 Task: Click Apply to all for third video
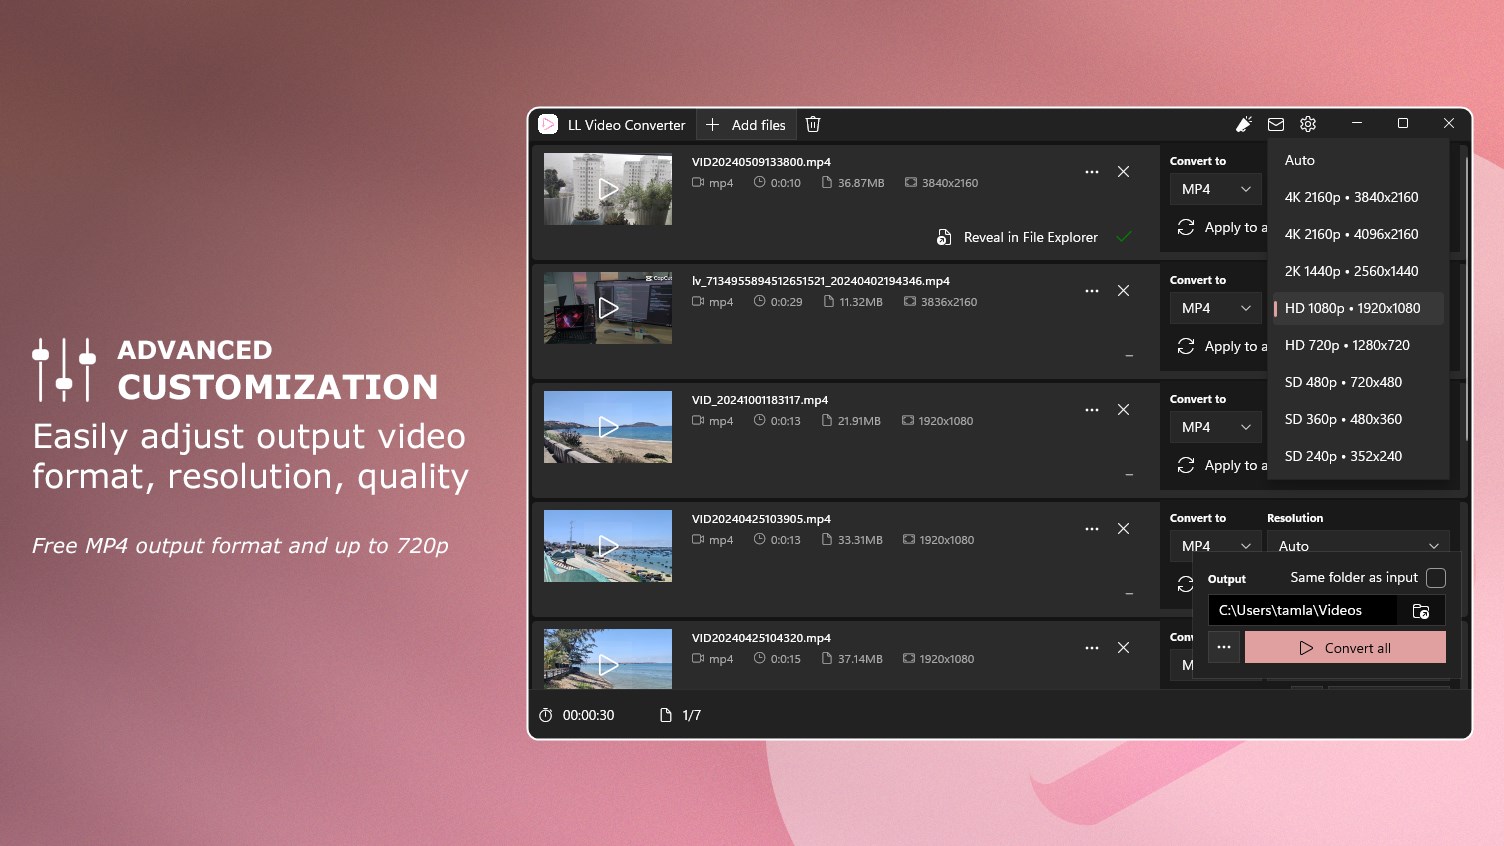[x=1222, y=466]
